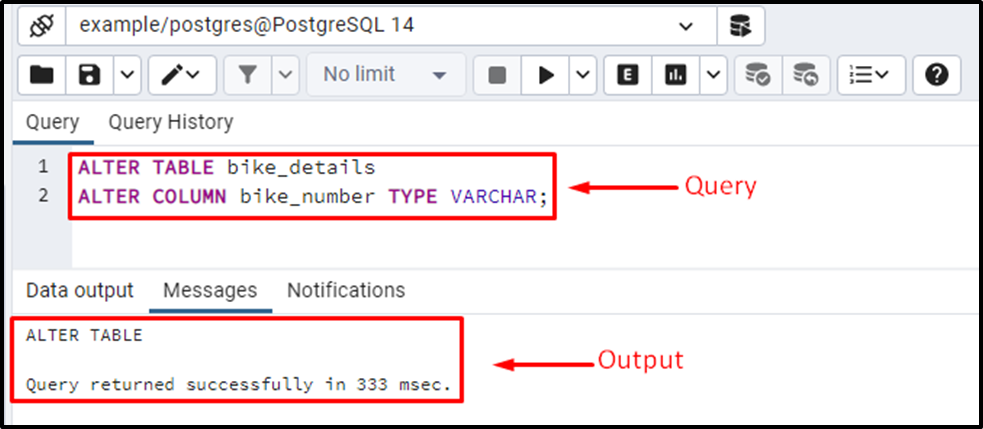This screenshot has height=429, width=983.
Task: Click the connection status plug icon
Action: [x=41, y=26]
